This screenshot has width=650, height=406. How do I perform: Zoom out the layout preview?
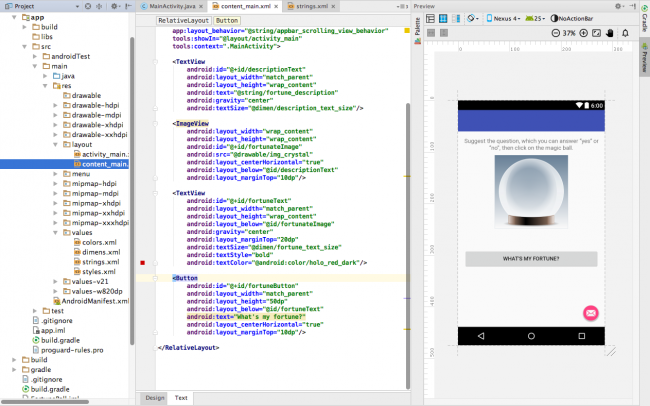click(x=554, y=32)
